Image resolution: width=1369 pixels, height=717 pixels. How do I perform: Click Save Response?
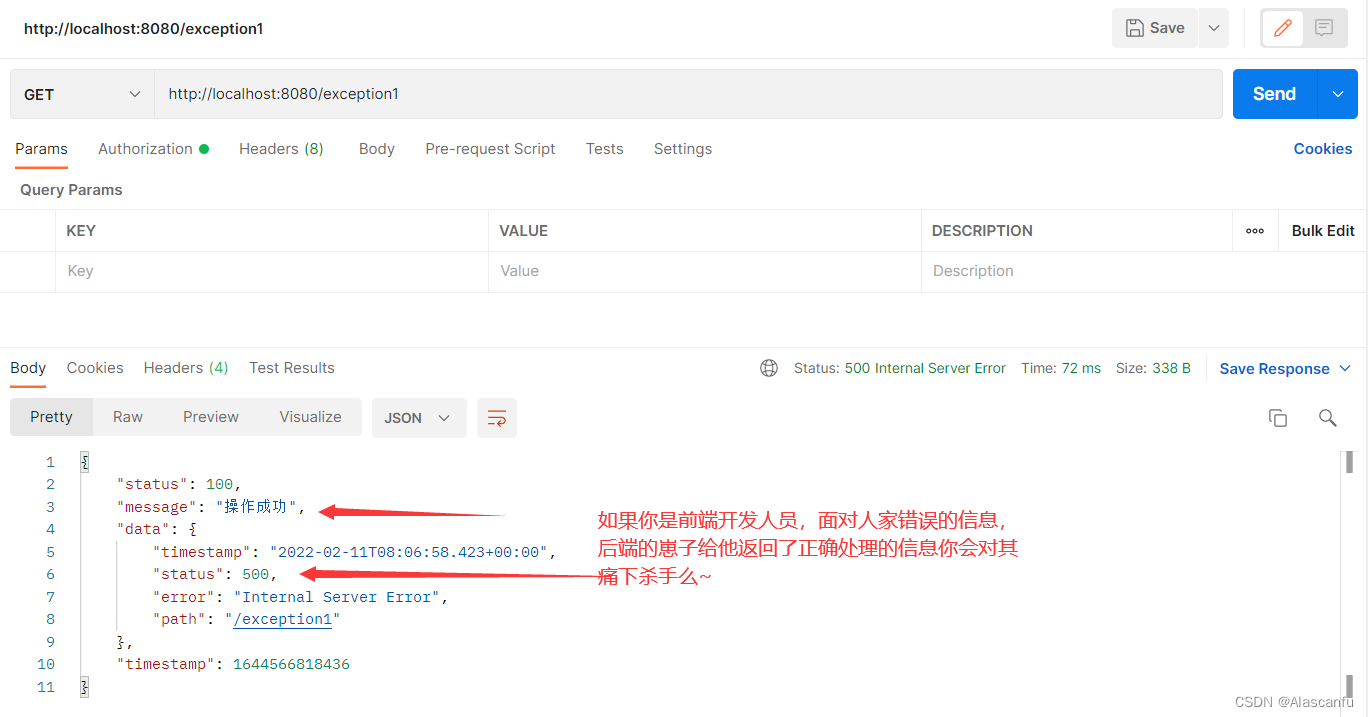click(x=1274, y=369)
